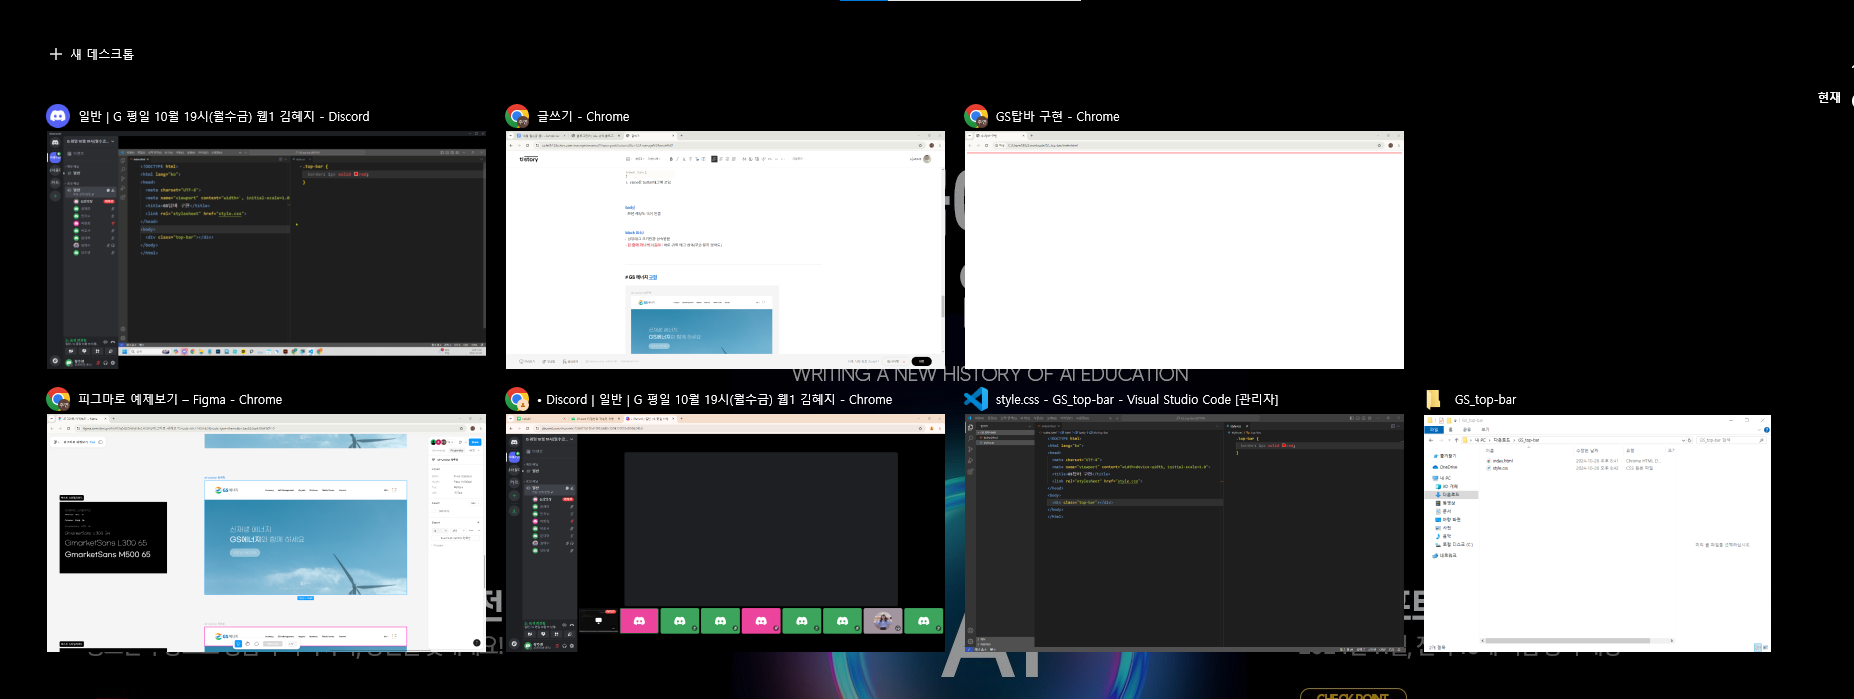Switch to the 글쓰기 Chrome window thumbnail
This screenshot has width=1854, height=699.
coord(725,250)
